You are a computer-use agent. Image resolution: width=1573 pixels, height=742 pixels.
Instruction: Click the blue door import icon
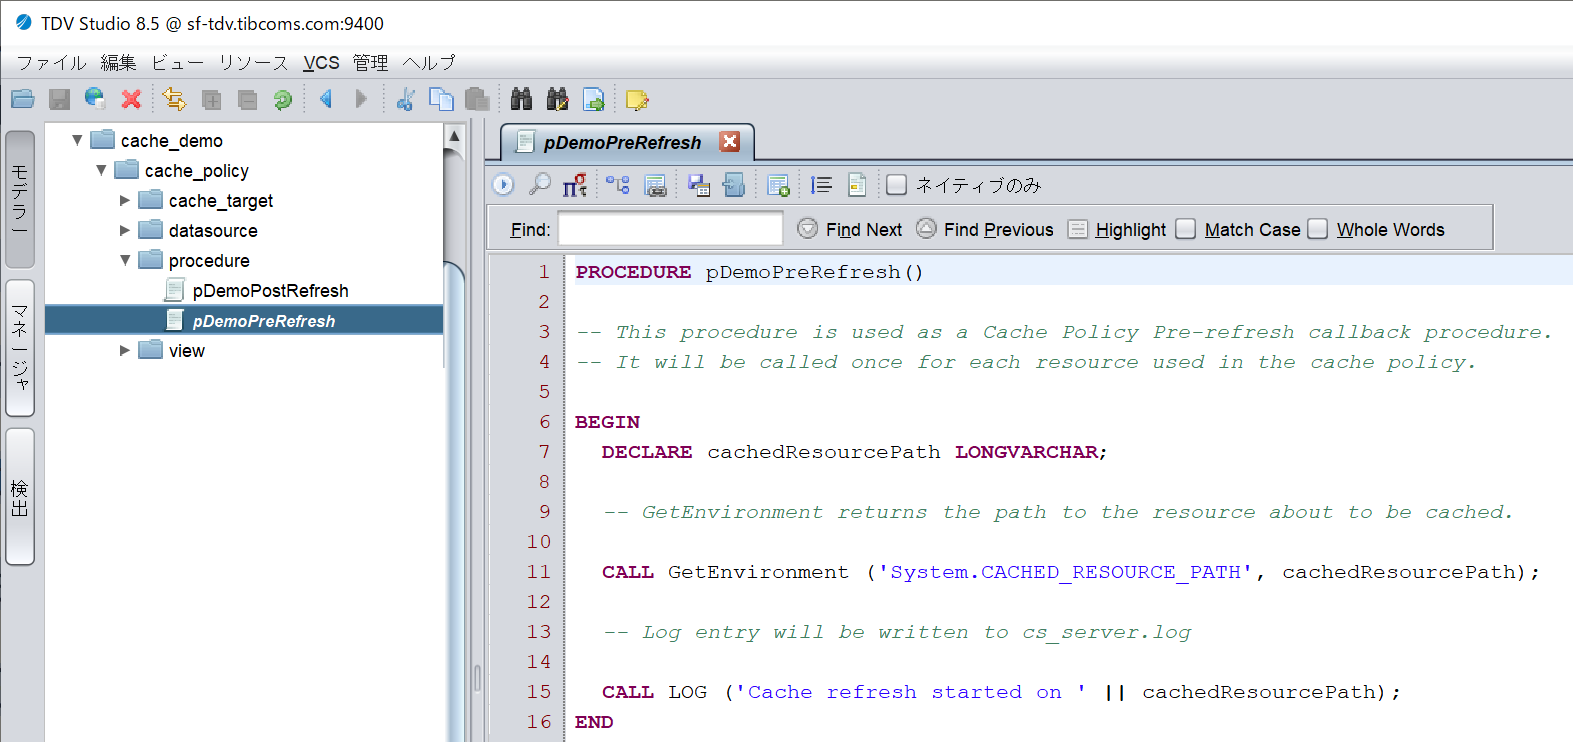point(734,184)
